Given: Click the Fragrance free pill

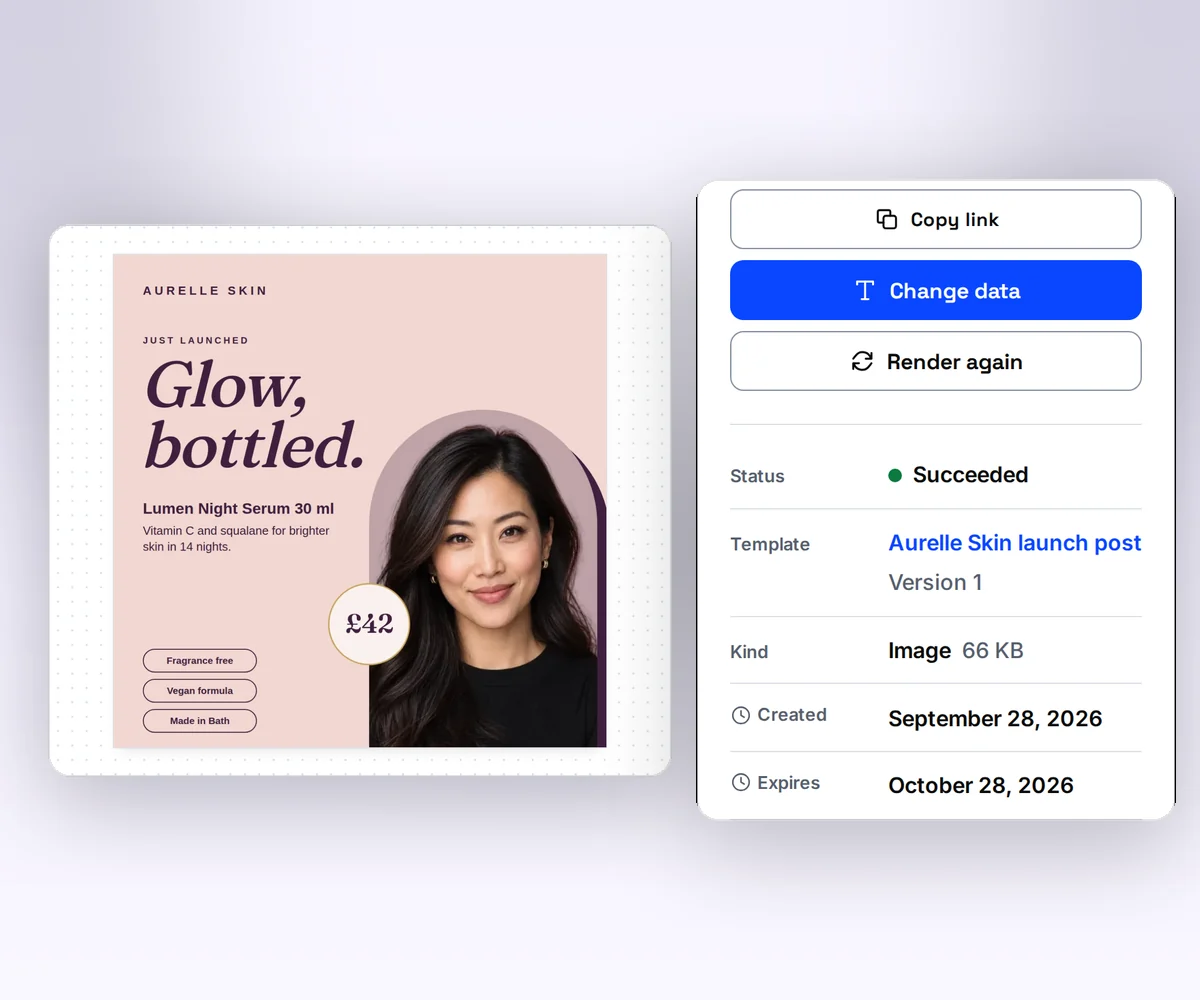Looking at the screenshot, I should coord(200,661).
